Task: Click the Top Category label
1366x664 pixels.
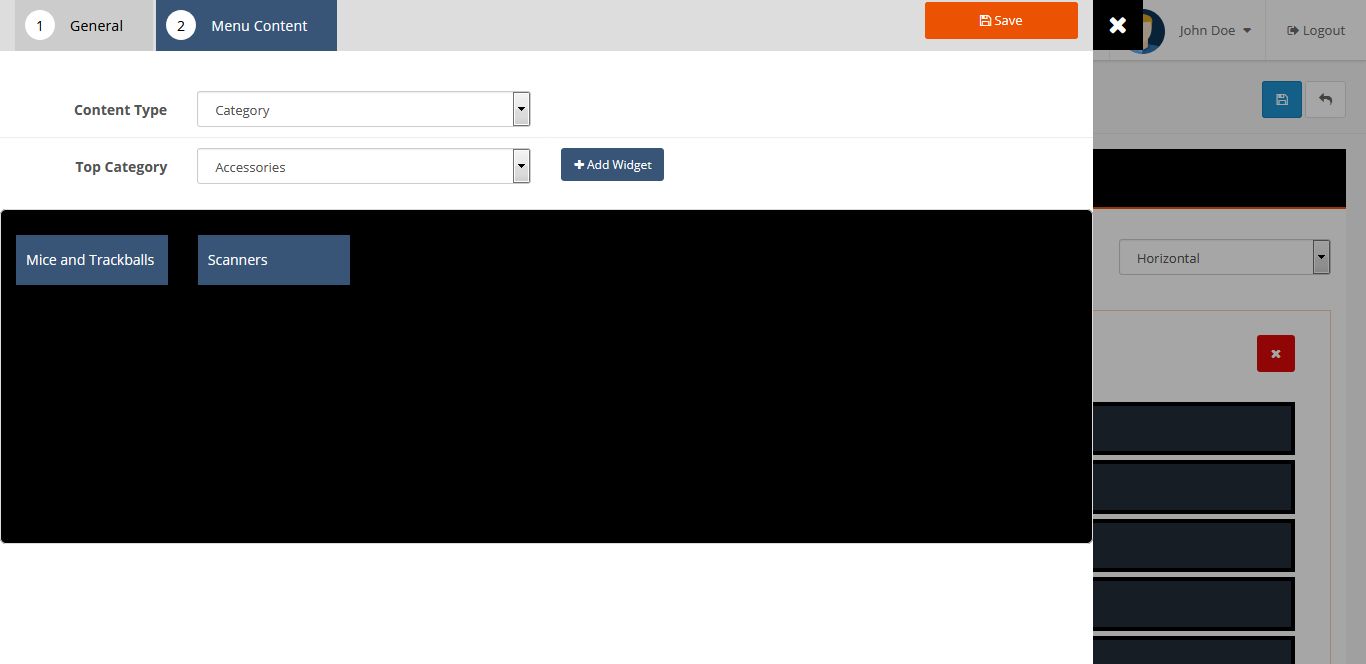Action: tap(121, 167)
